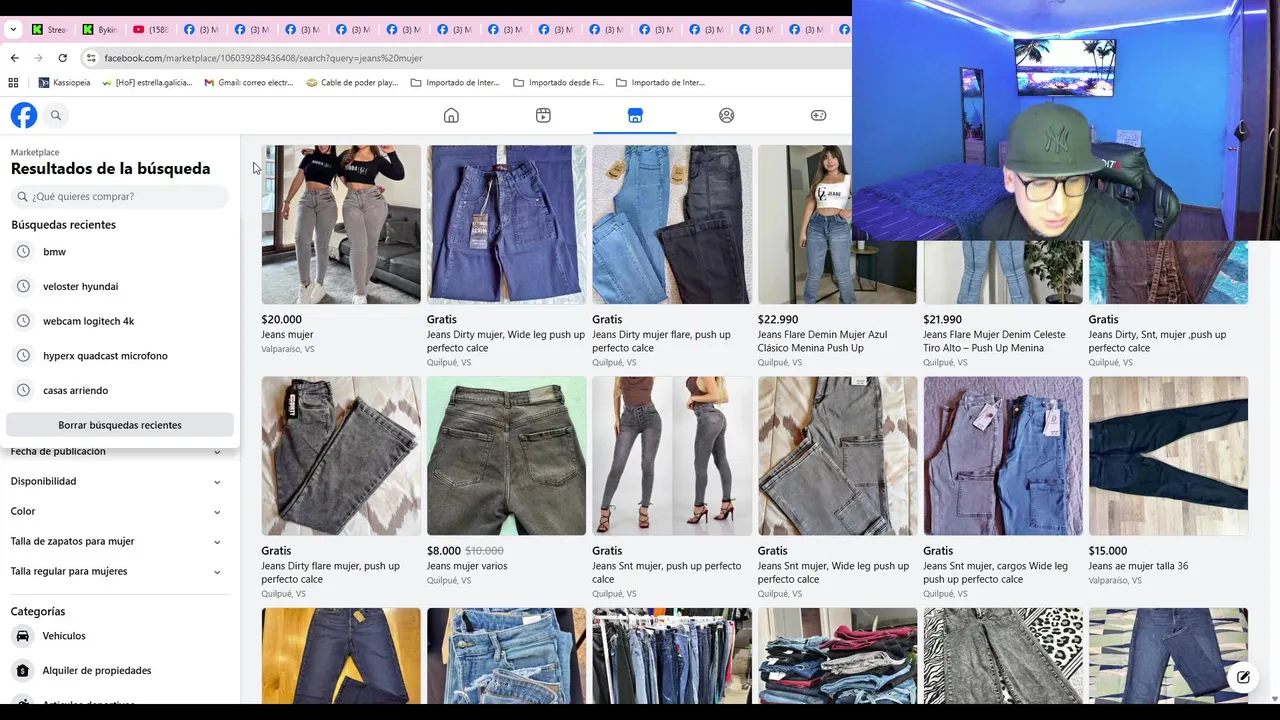Viewport: 1280px width, 720px height.
Task: Switch to the Bykin browser tab
Action: [x=100, y=30]
